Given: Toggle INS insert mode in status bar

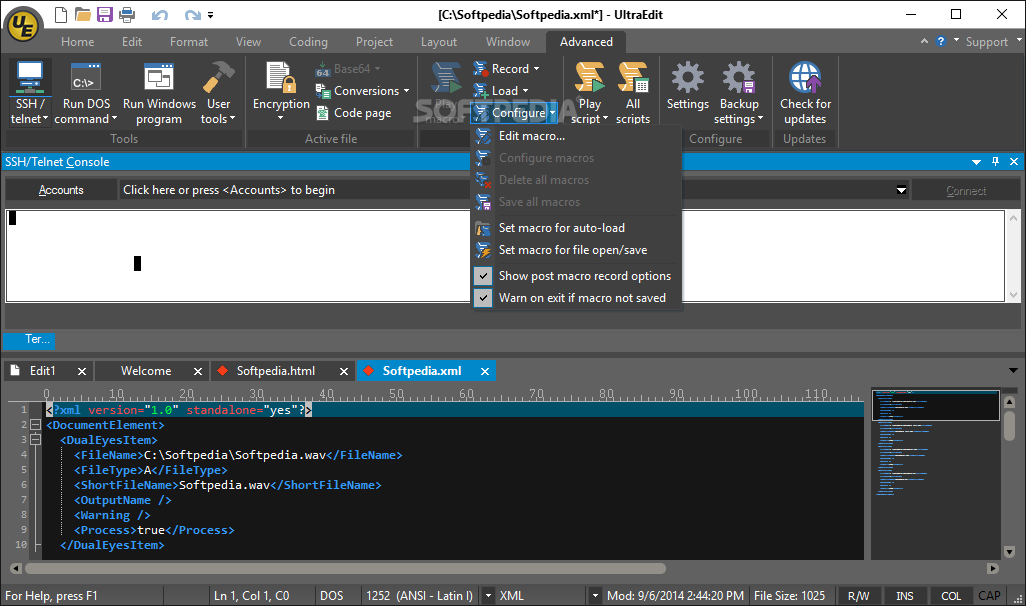Looking at the screenshot, I should coord(904,596).
